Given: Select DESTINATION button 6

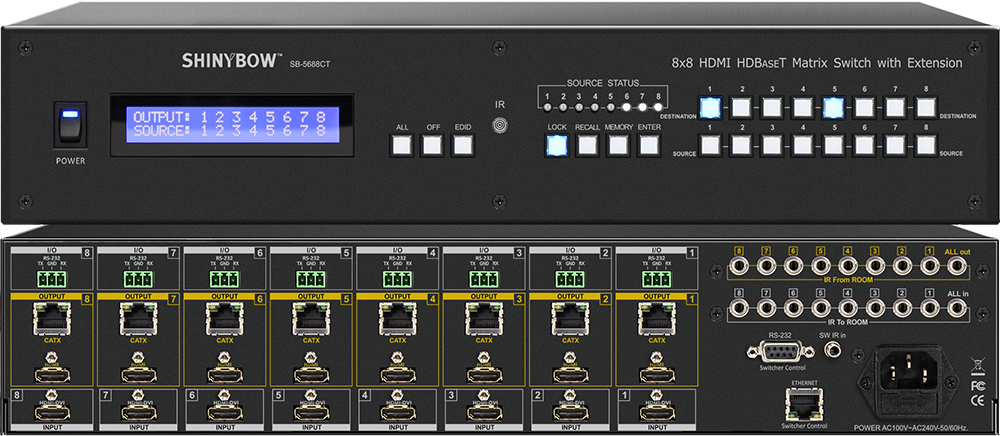Looking at the screenshot, I should tap(864, 107).
